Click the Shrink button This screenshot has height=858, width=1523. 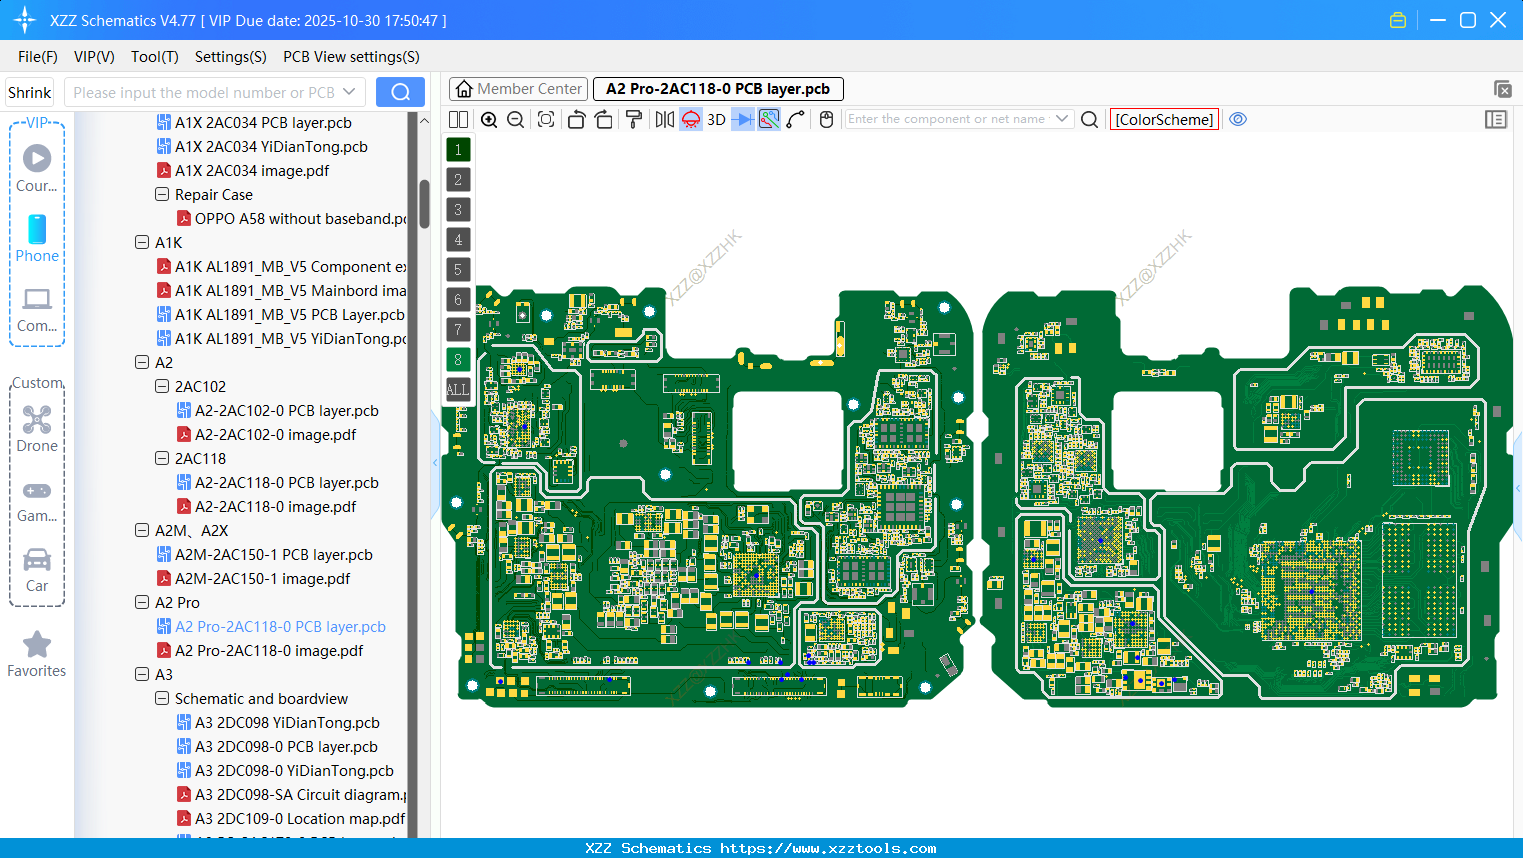pos(30,93)
